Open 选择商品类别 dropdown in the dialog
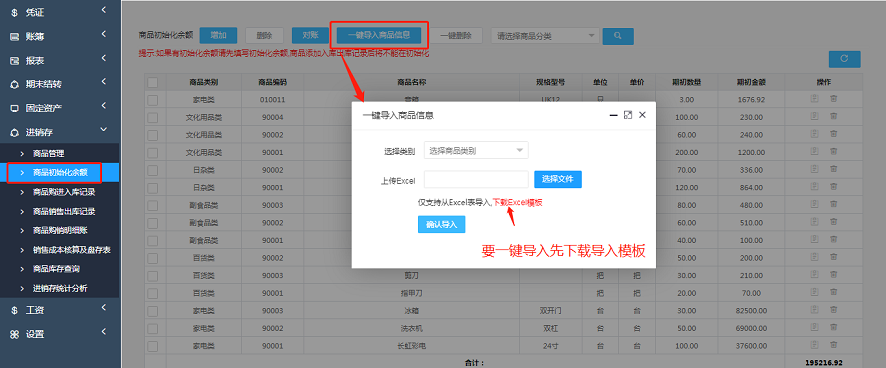 [x=476, y=150]
